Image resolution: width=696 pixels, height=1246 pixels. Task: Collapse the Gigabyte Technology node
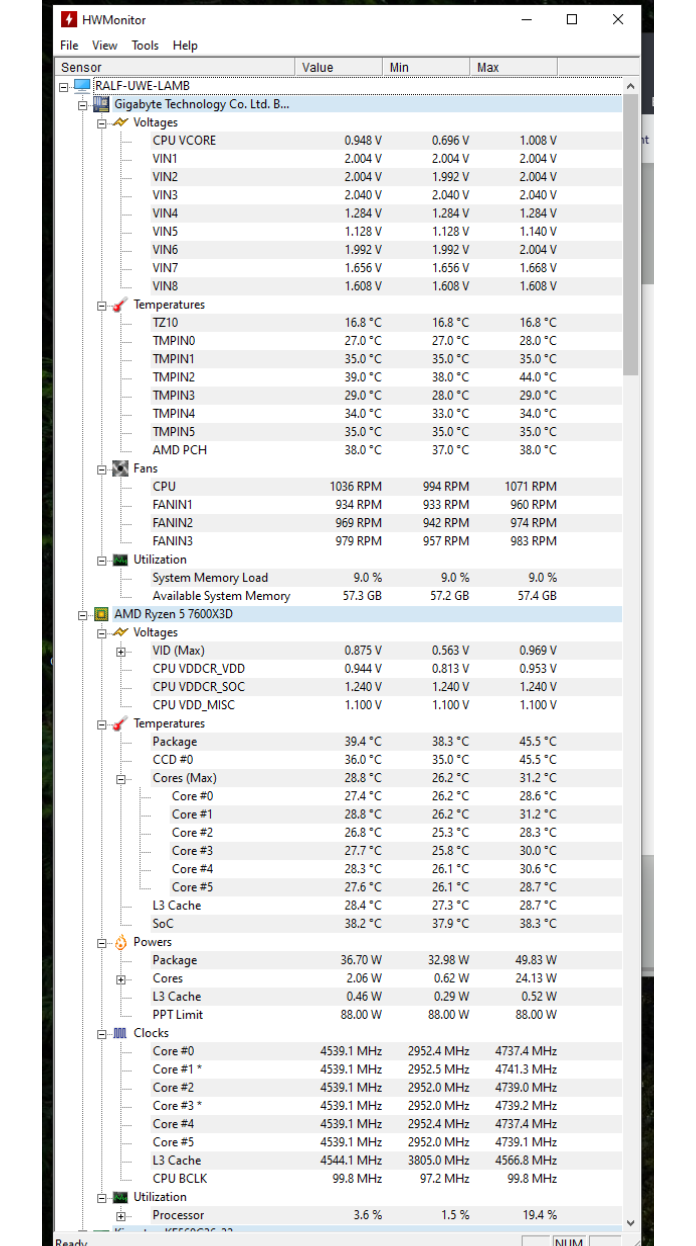click(x=83, y=104)
